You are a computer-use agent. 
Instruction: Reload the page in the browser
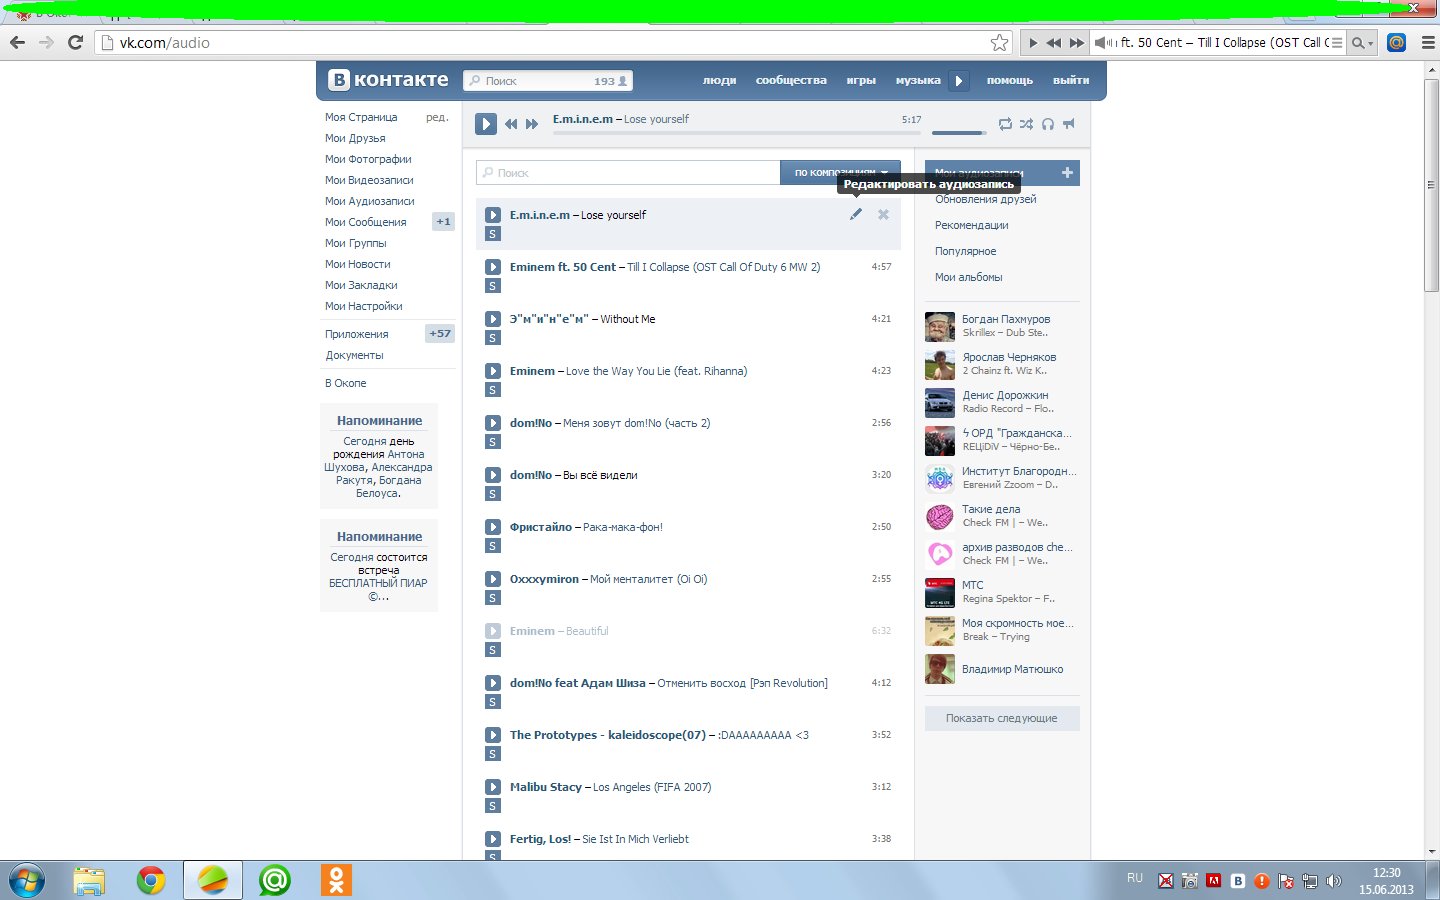[75, 43]
